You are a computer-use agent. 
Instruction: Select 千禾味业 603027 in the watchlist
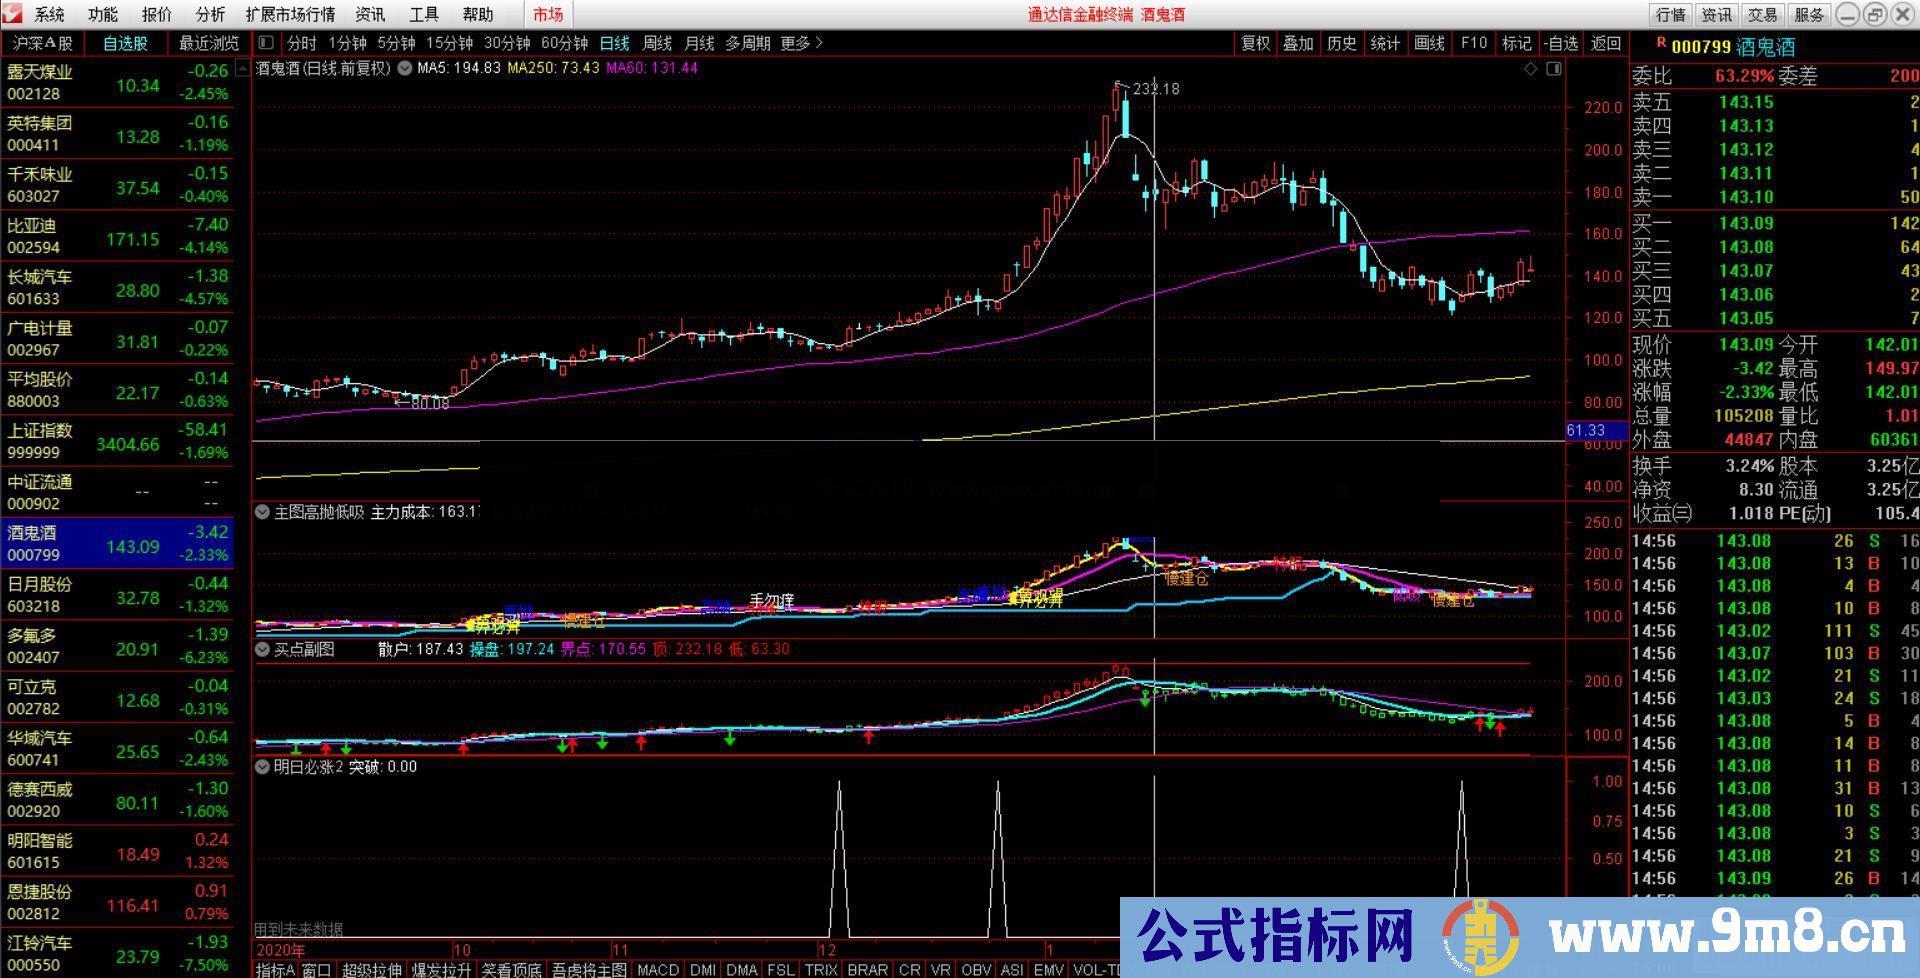point(117,185)
